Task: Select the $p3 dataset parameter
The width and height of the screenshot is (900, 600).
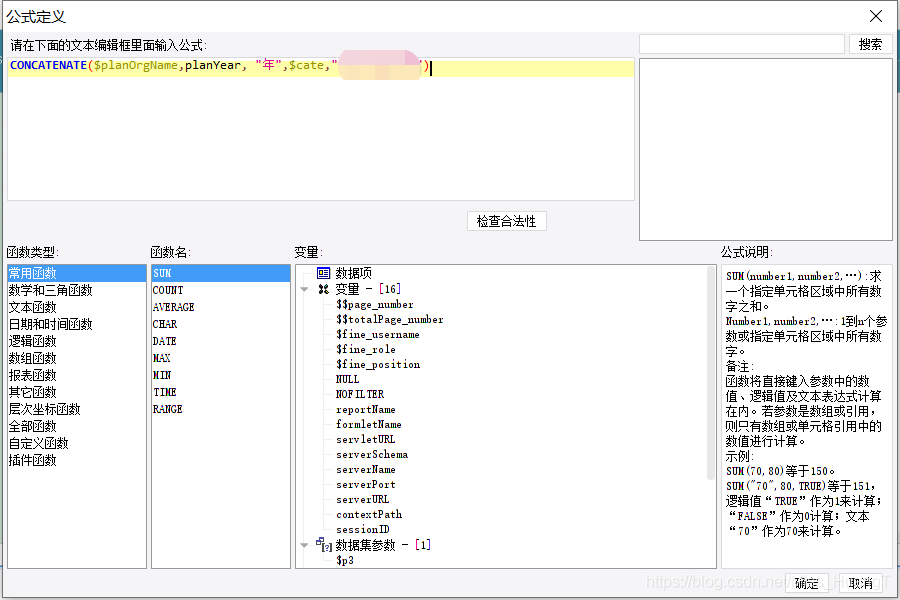Action: click(x=345, y=560)
